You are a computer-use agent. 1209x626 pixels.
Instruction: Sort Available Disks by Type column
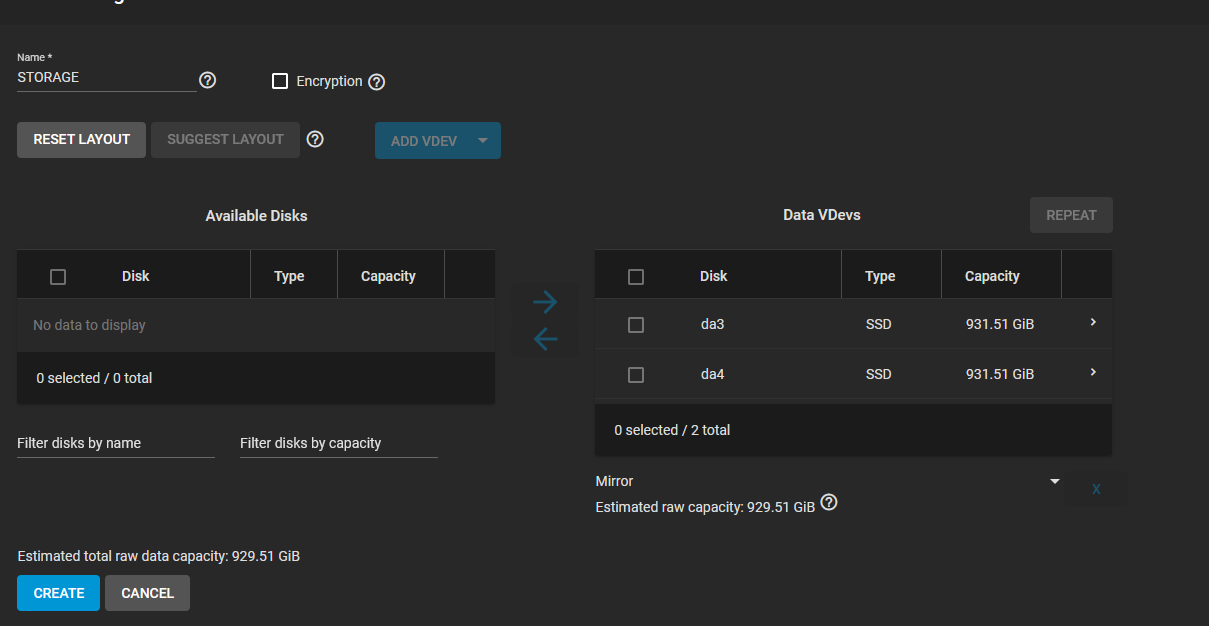pos(289,276)
